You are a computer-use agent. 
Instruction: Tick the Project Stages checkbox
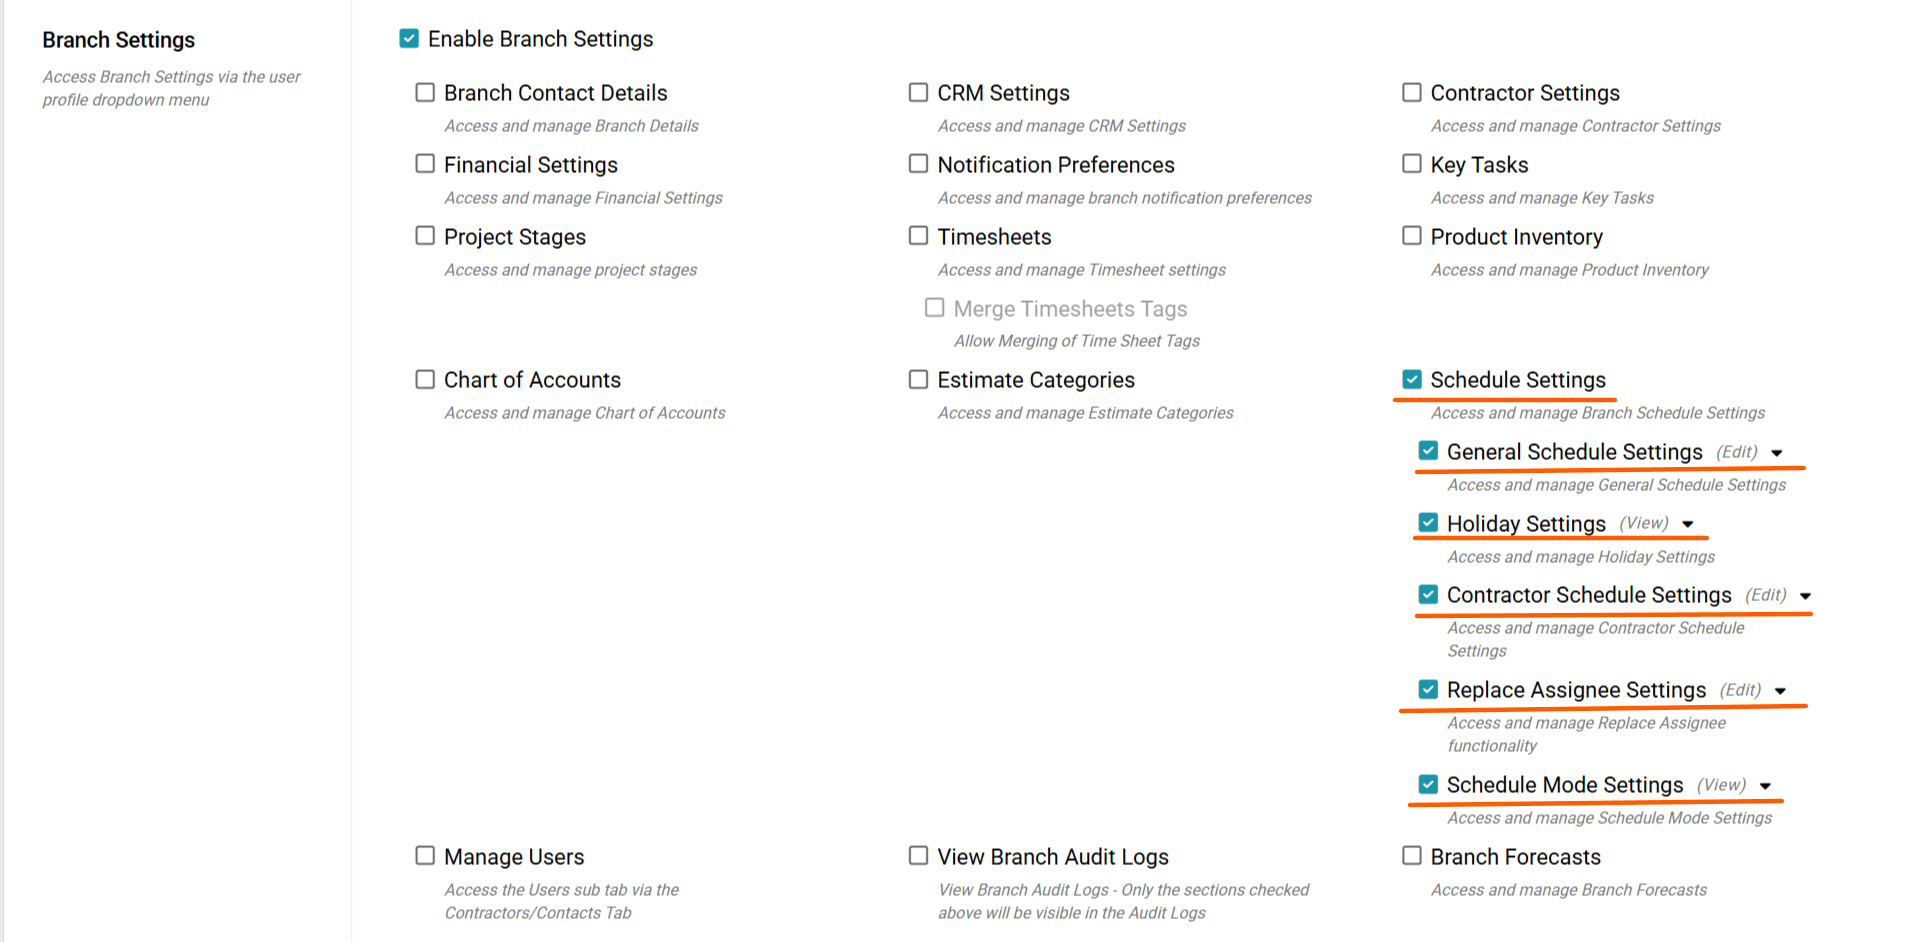pos(425,236)
